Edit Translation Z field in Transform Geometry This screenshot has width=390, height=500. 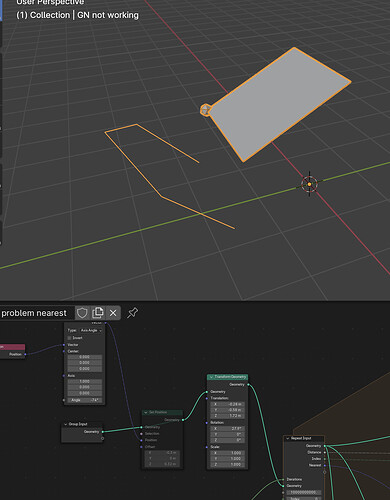coord(228,416)
